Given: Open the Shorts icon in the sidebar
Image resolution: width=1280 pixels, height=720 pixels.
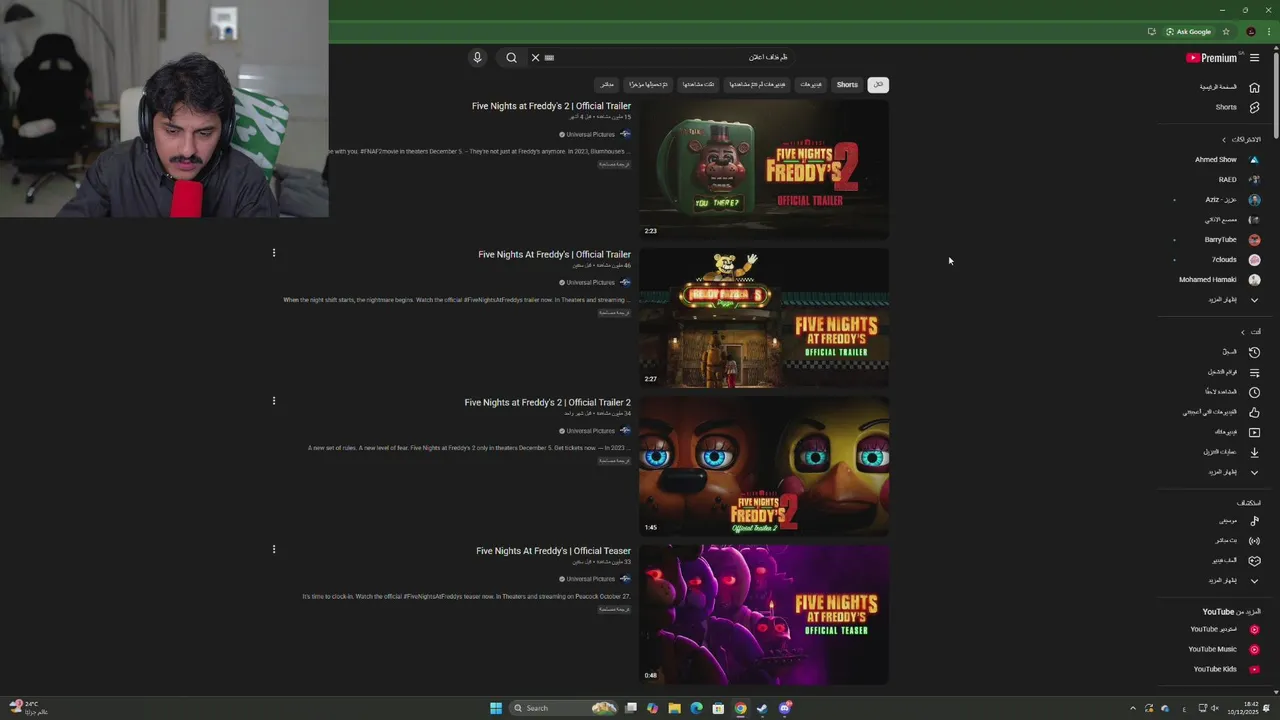Looking at the screenshot, I should [x=1254, y=107].
